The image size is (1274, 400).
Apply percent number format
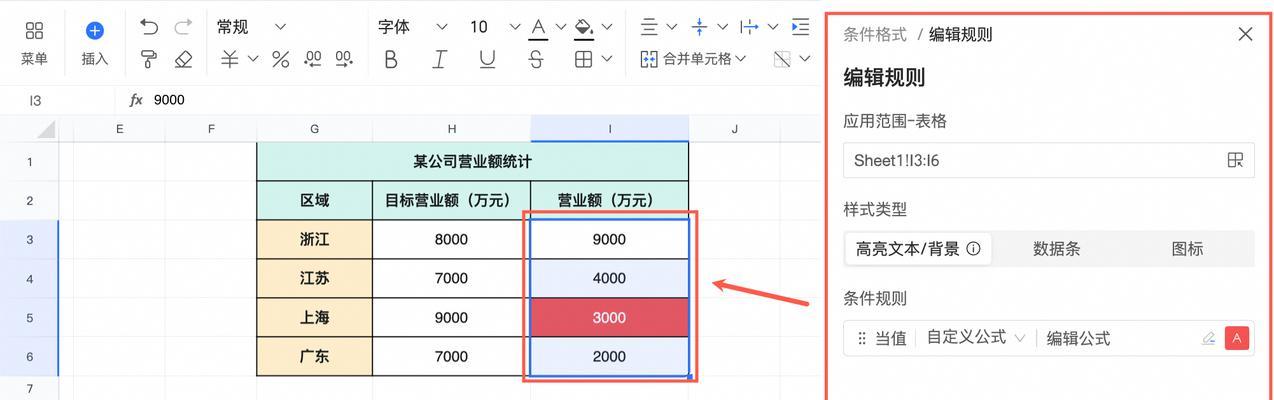pos(280,60)
